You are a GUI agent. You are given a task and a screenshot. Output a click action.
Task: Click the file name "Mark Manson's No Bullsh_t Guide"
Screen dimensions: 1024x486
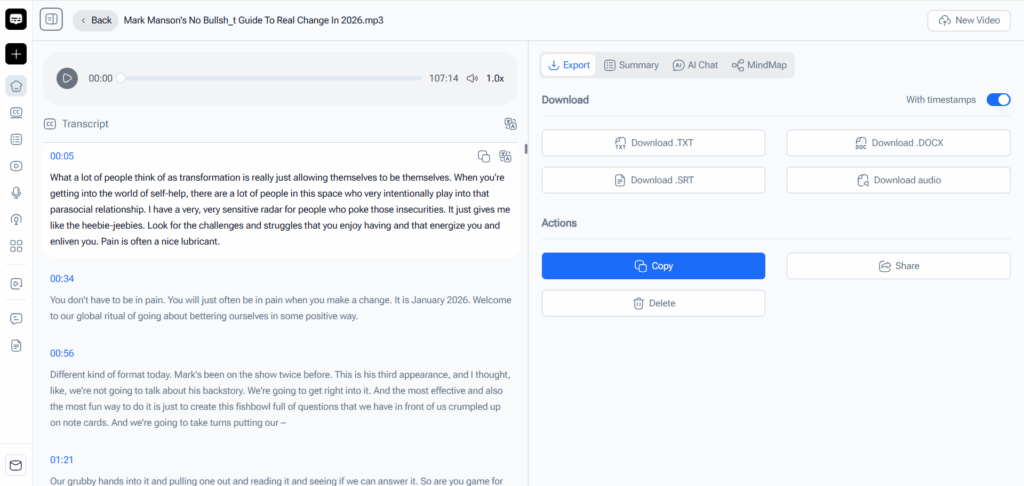pos(253,20)
